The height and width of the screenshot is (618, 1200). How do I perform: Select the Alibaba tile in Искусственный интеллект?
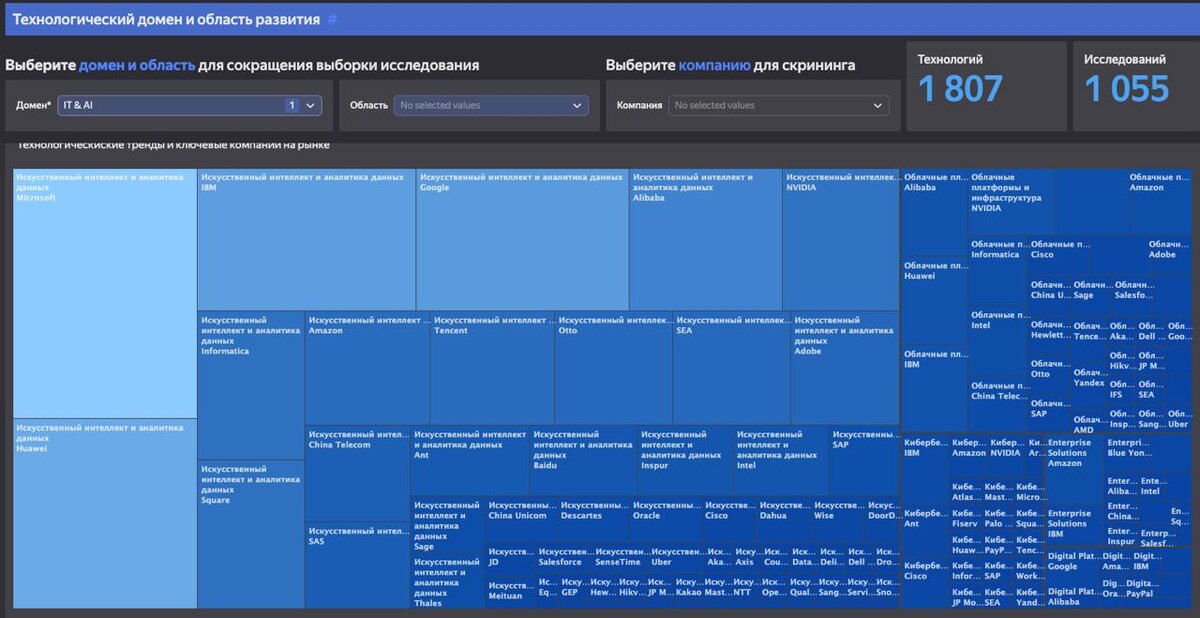tap(705, 239)
